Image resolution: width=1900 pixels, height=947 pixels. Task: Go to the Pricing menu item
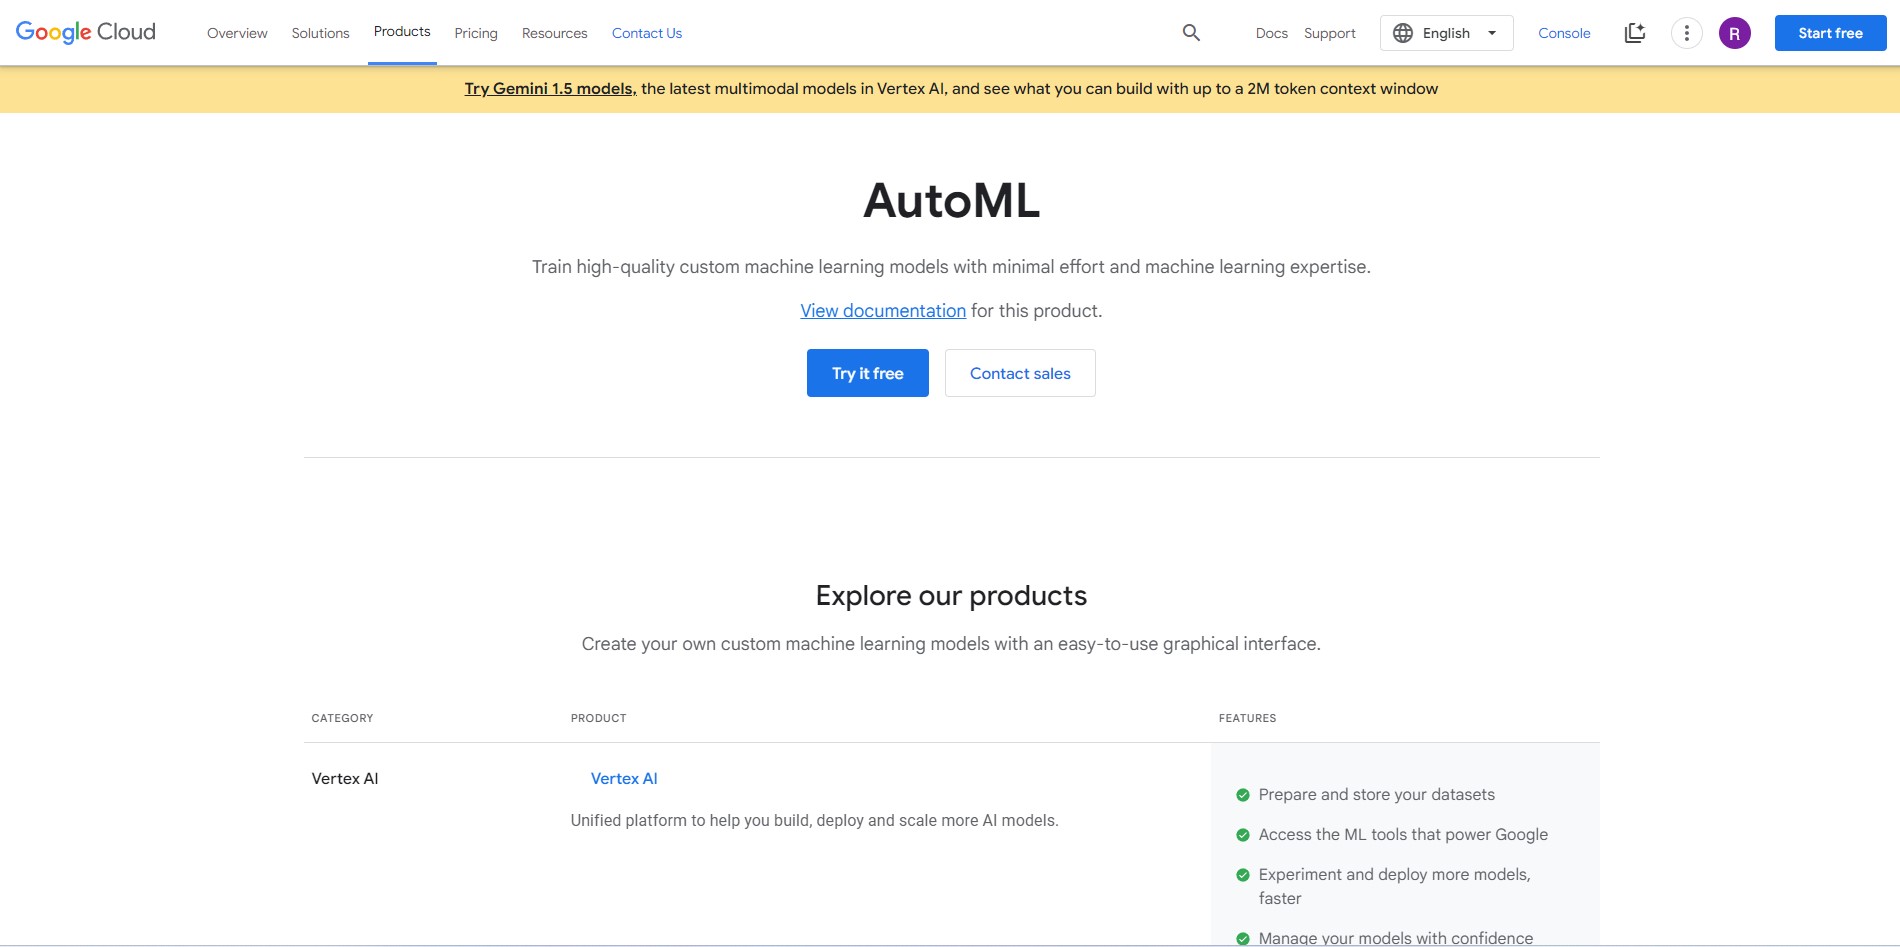[x=476, y=33]
